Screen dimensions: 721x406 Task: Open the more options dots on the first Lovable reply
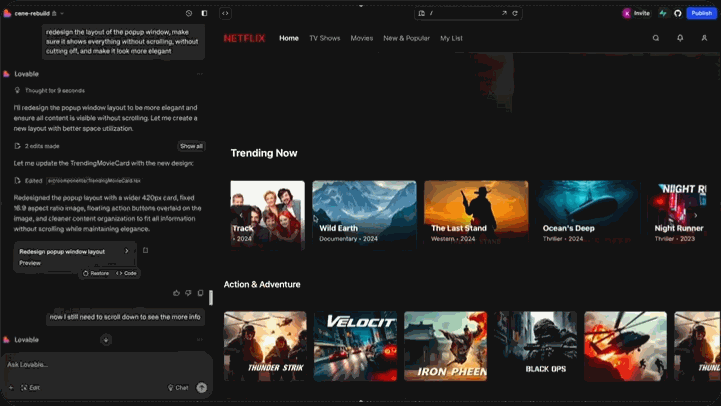pyautogui.click(x=200, y=74)
